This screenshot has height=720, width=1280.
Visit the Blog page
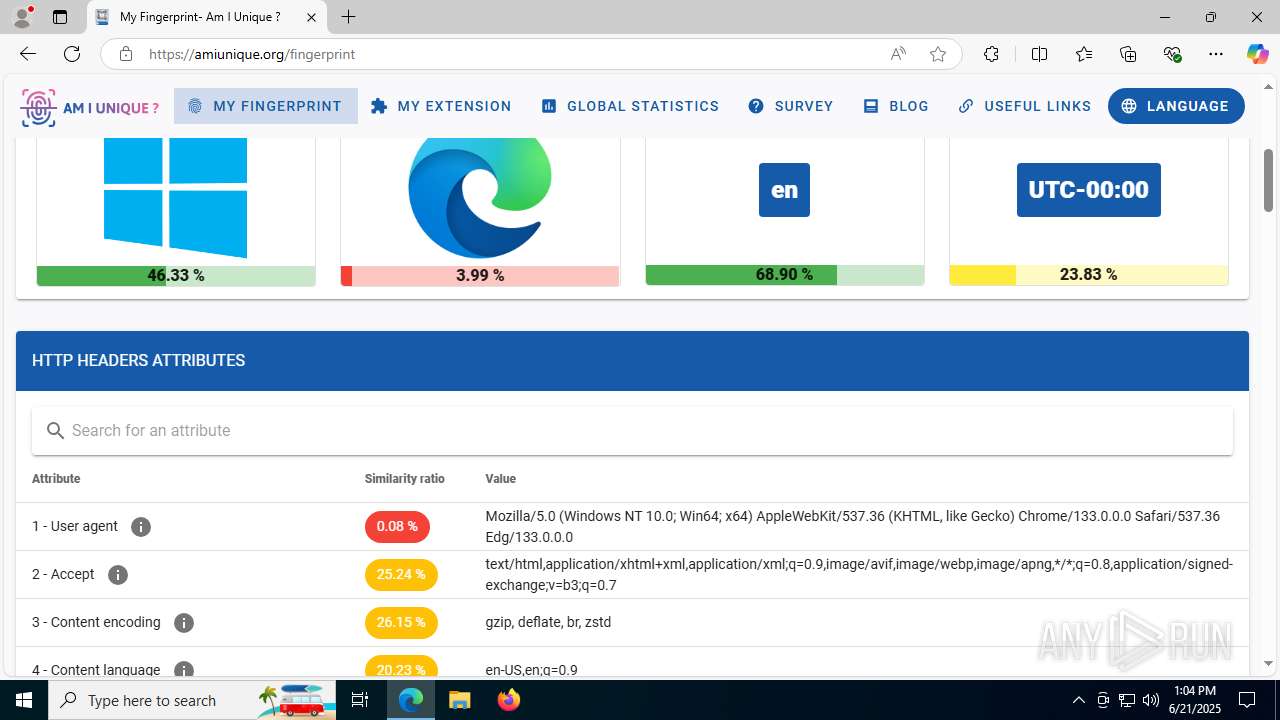pos(896,106)
